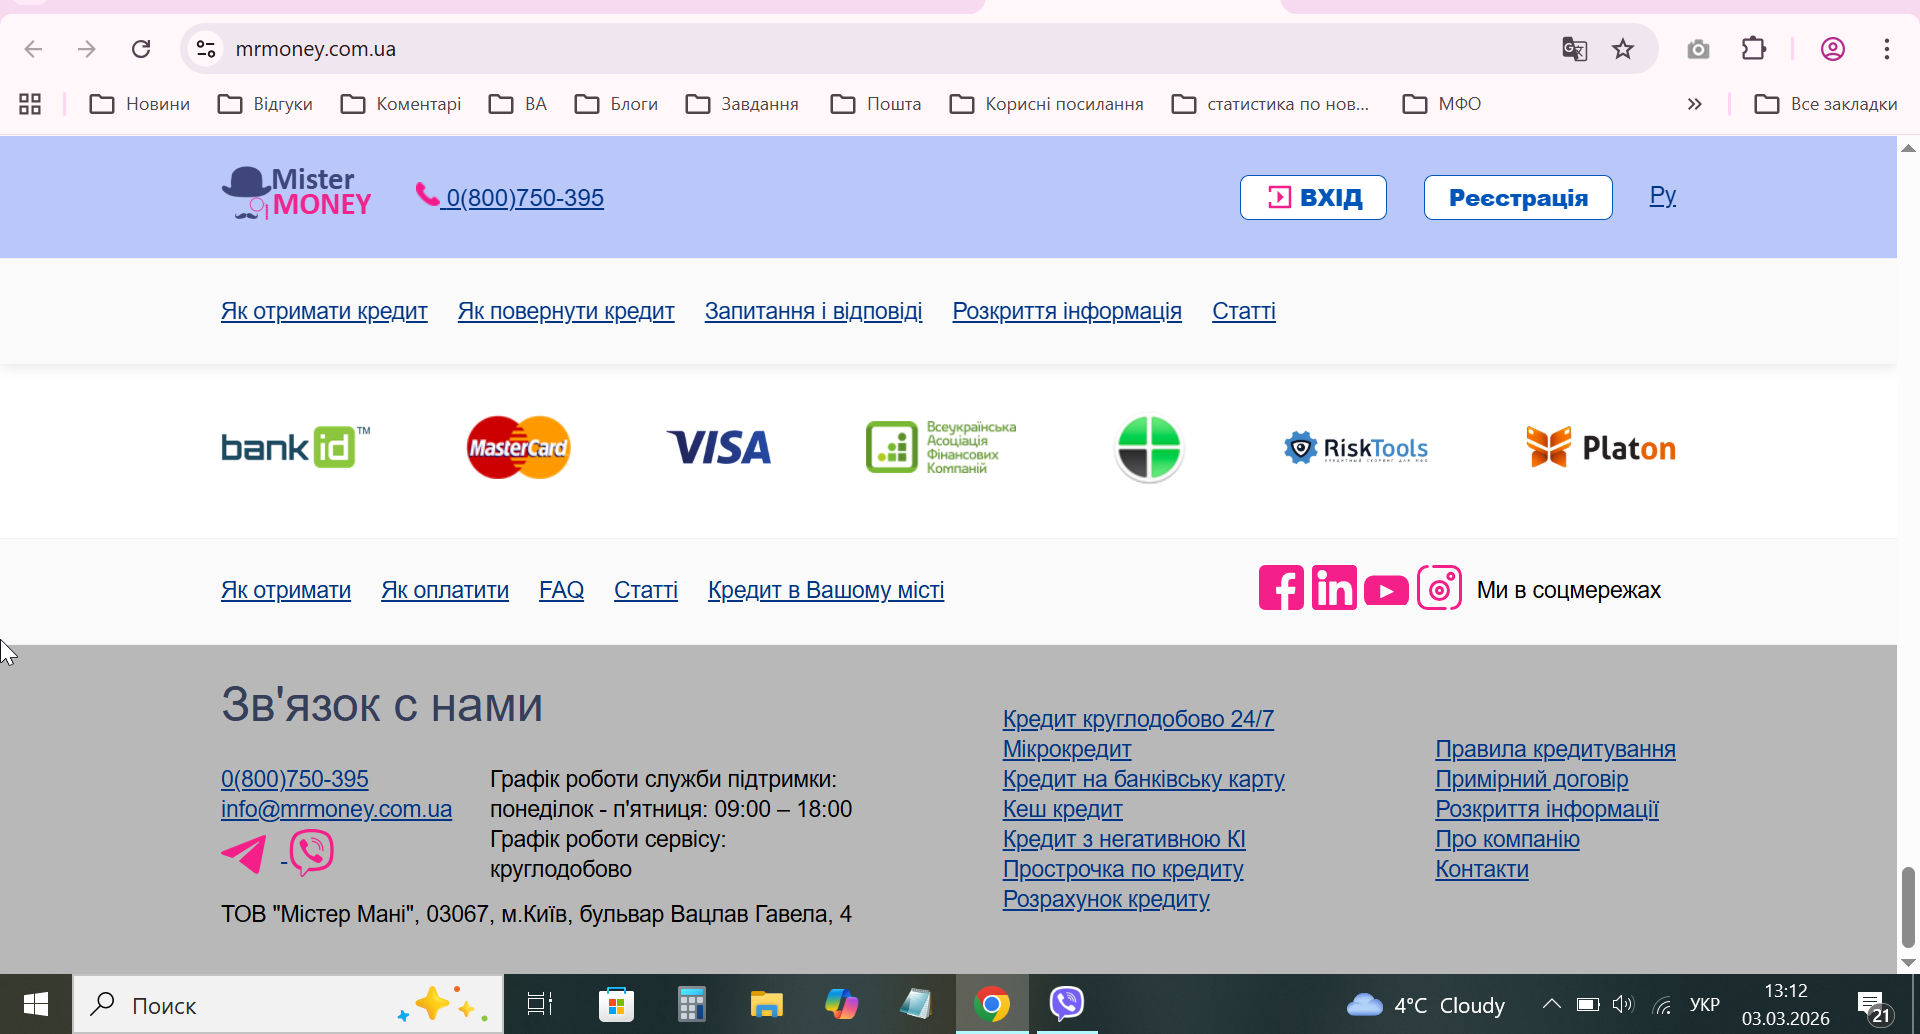Open the МФО bookmark folder

pyautogui.click(x=1442, y=104)
